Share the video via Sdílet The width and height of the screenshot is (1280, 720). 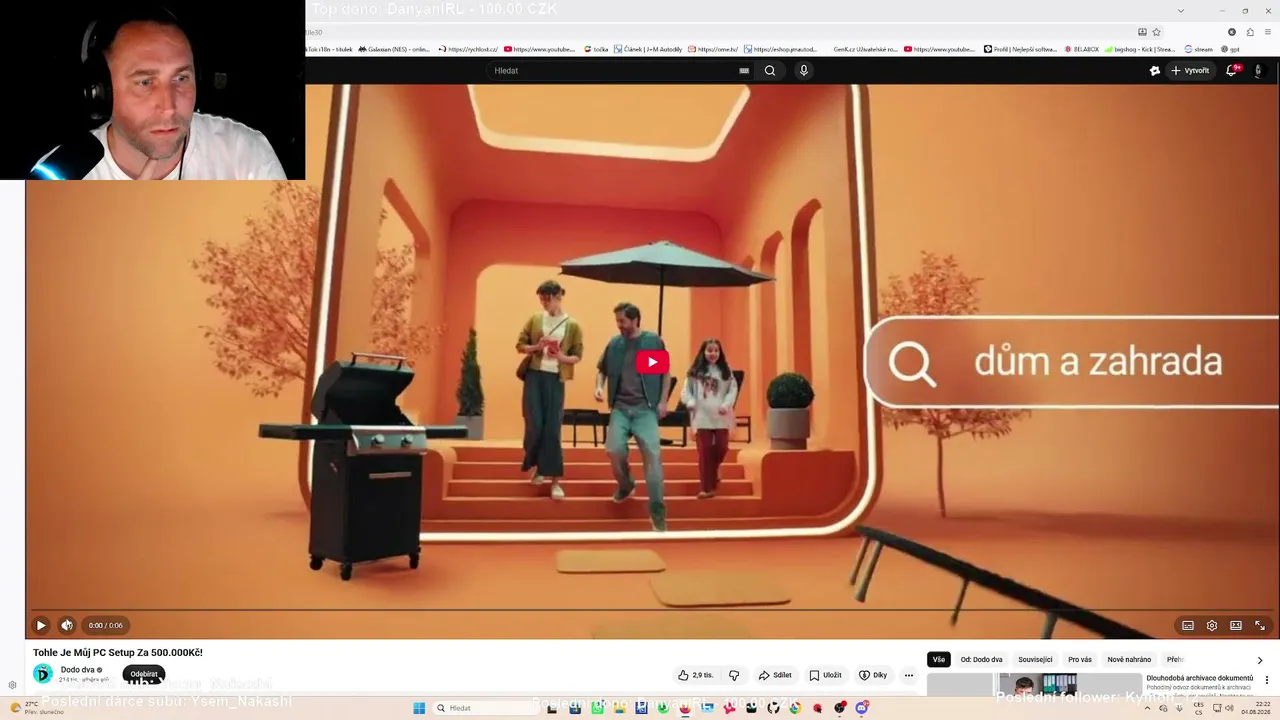775,675
